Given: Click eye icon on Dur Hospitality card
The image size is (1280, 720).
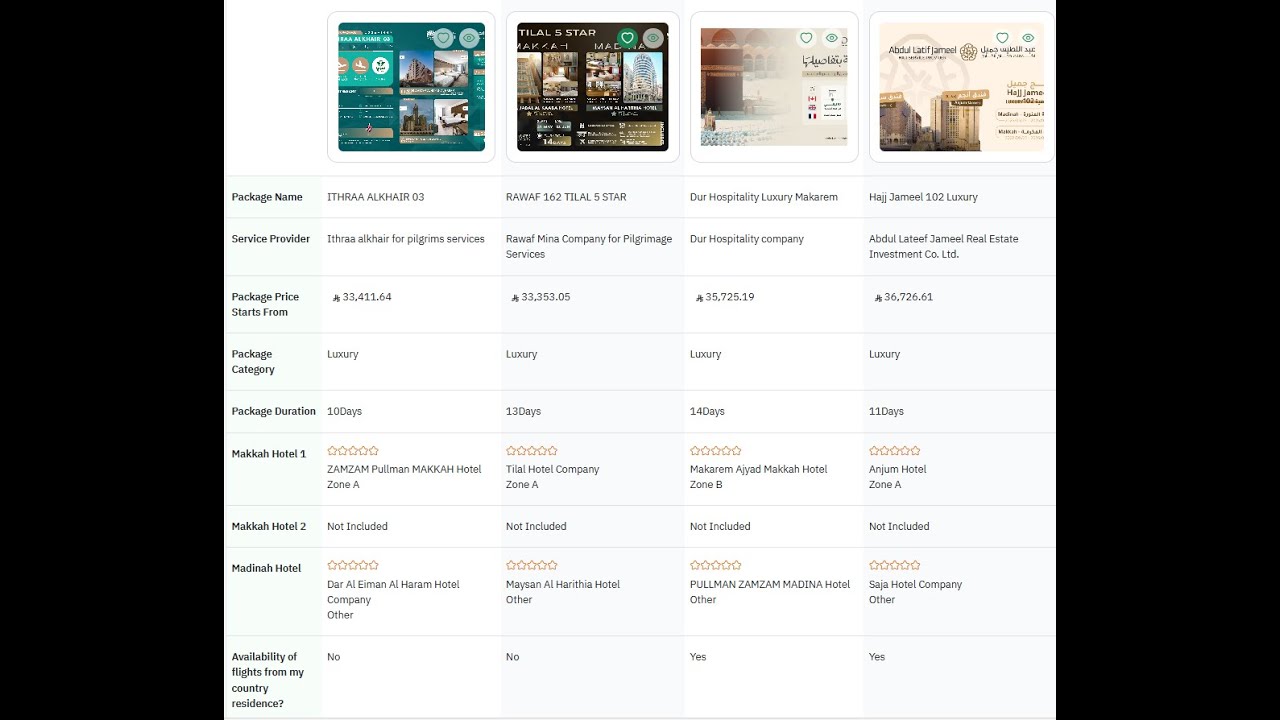Looking at the screenshot, I should [831, 38].
